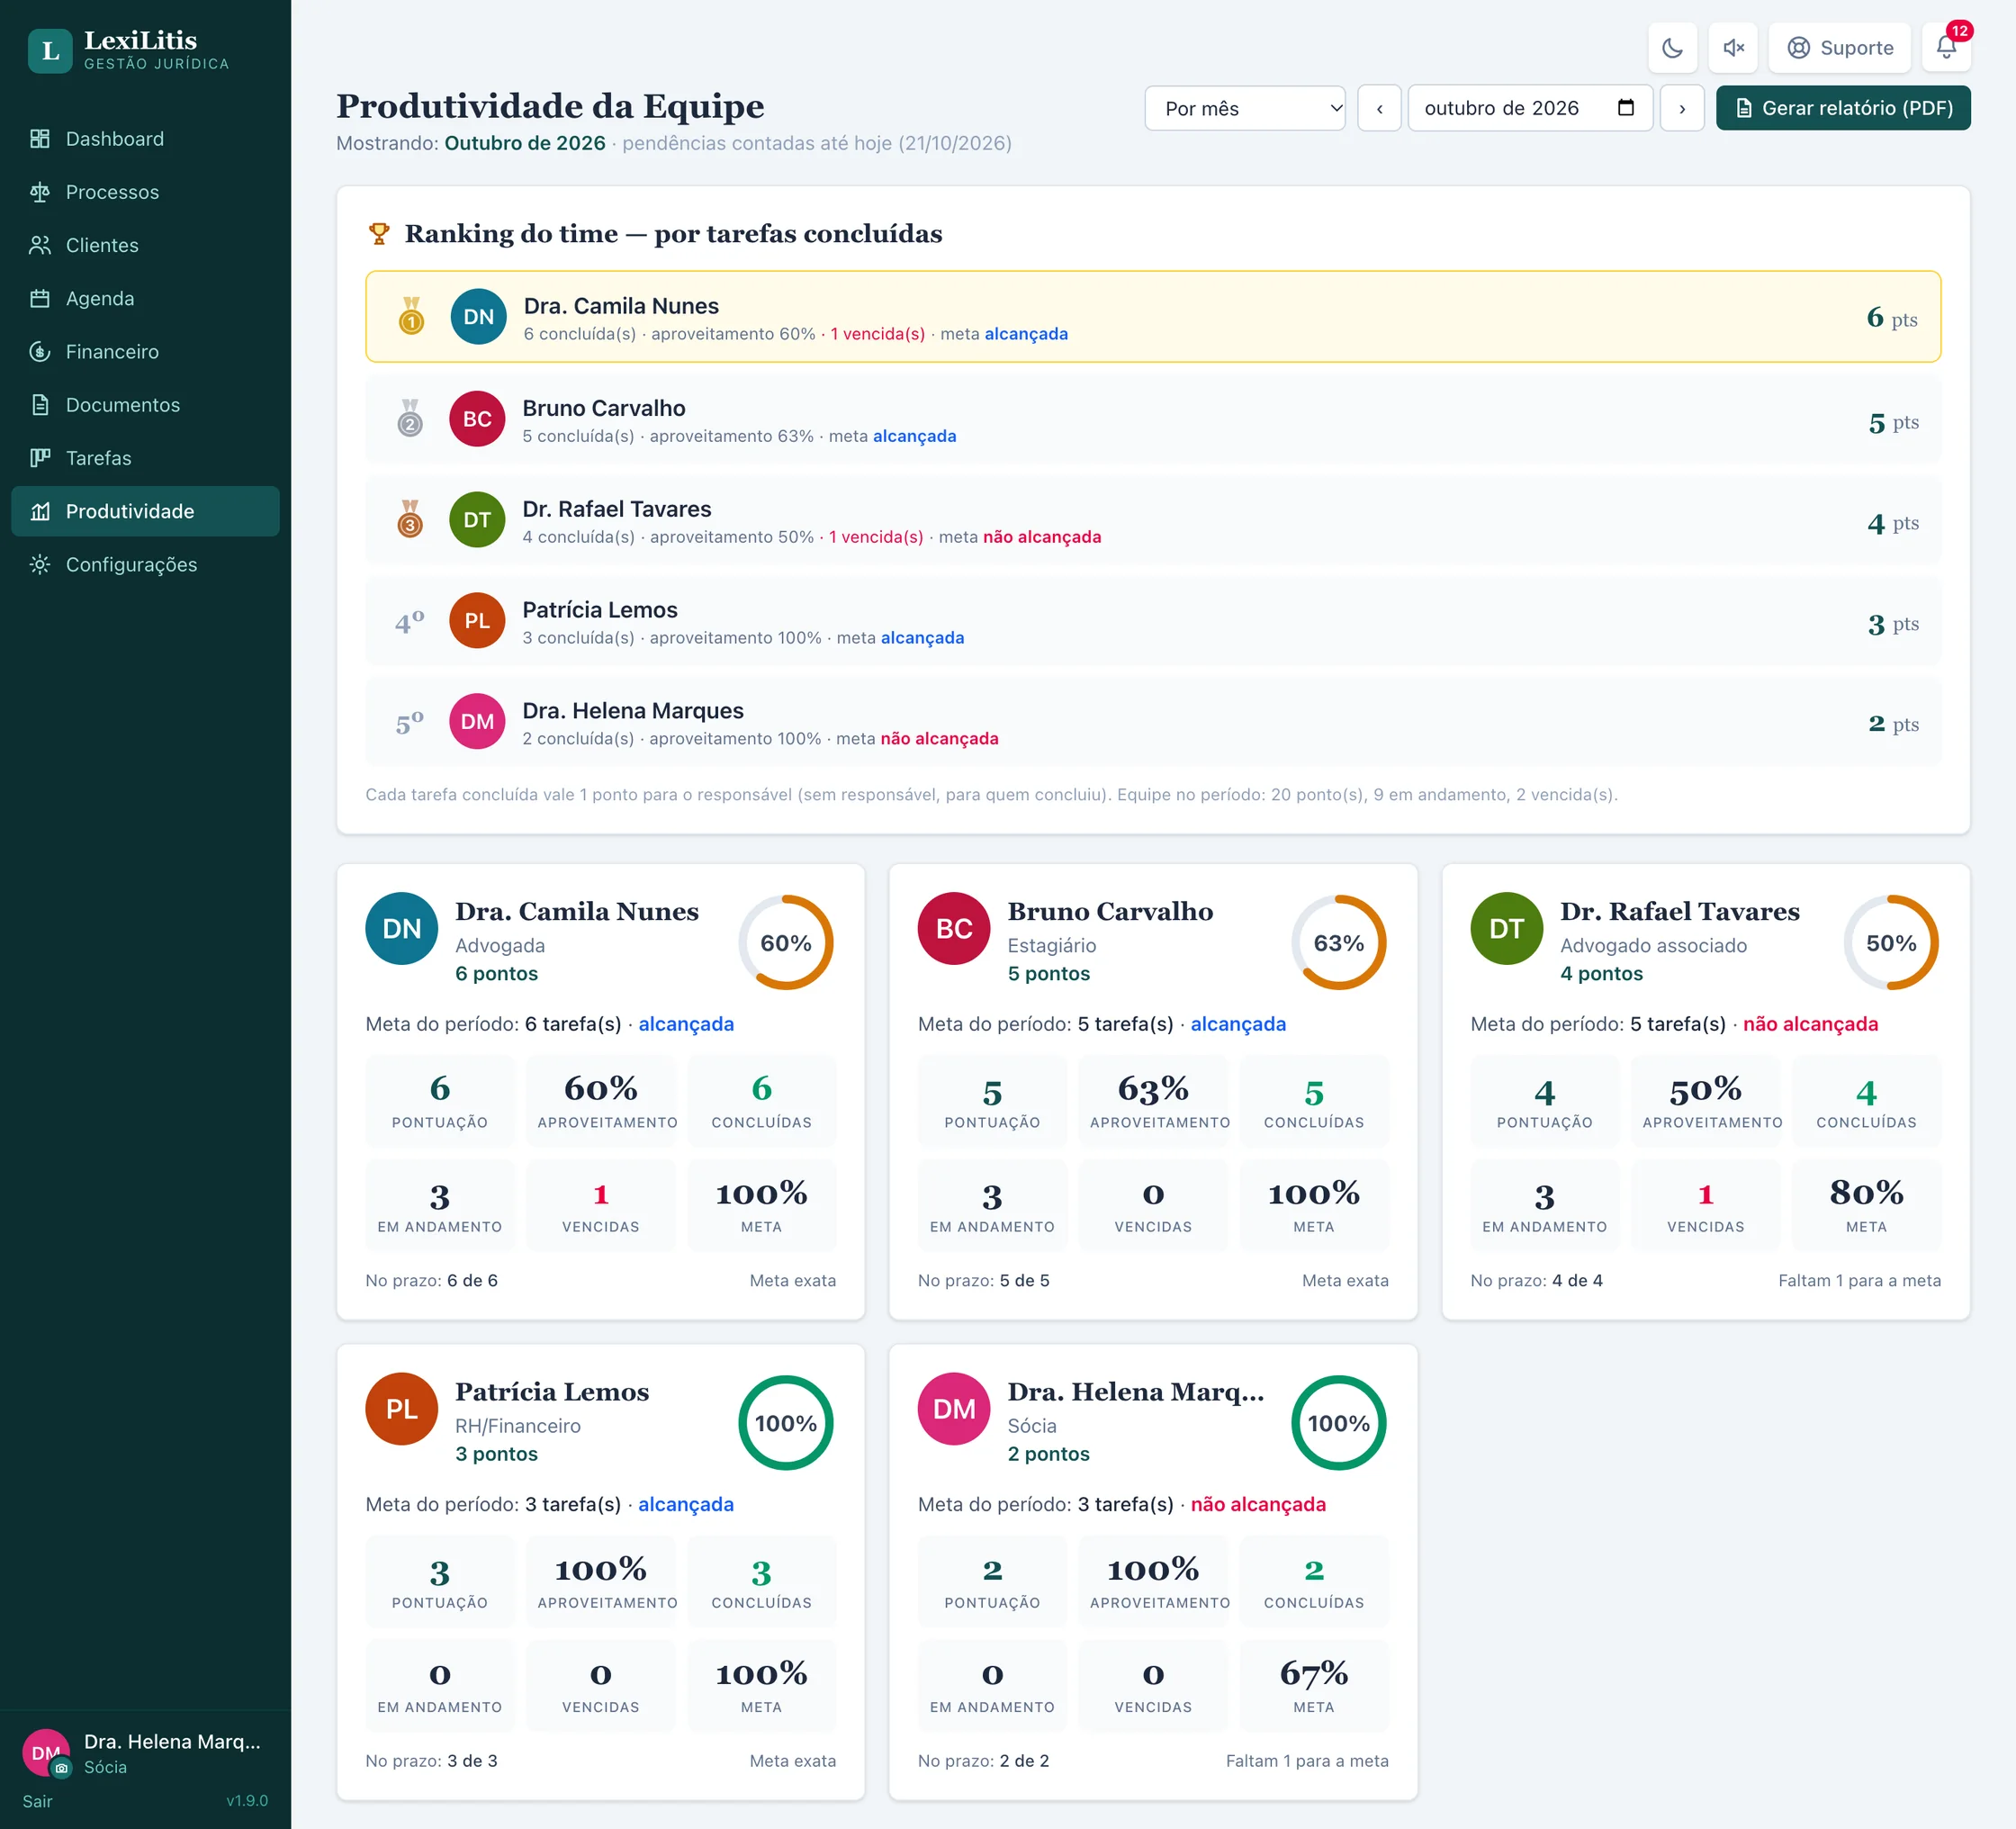Open the notifications bell
This screenshot has height=1829, width=2016.
tap(1946, 48)
